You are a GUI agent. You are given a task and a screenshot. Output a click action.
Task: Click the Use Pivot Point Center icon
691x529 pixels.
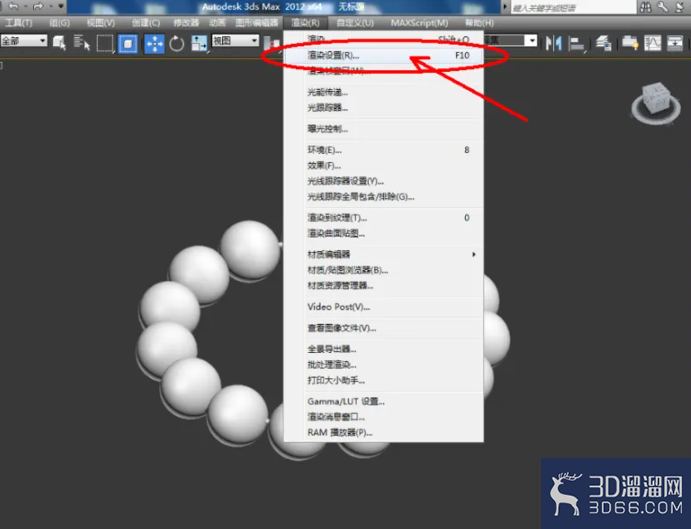pos(271,44)
